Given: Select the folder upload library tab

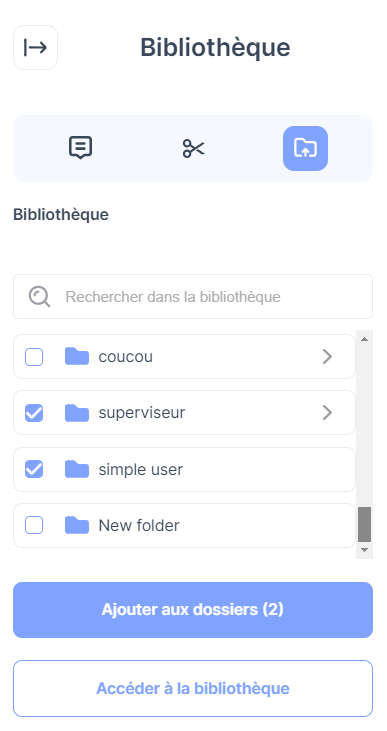Looking at the screenshot, I should coord(305,148).
